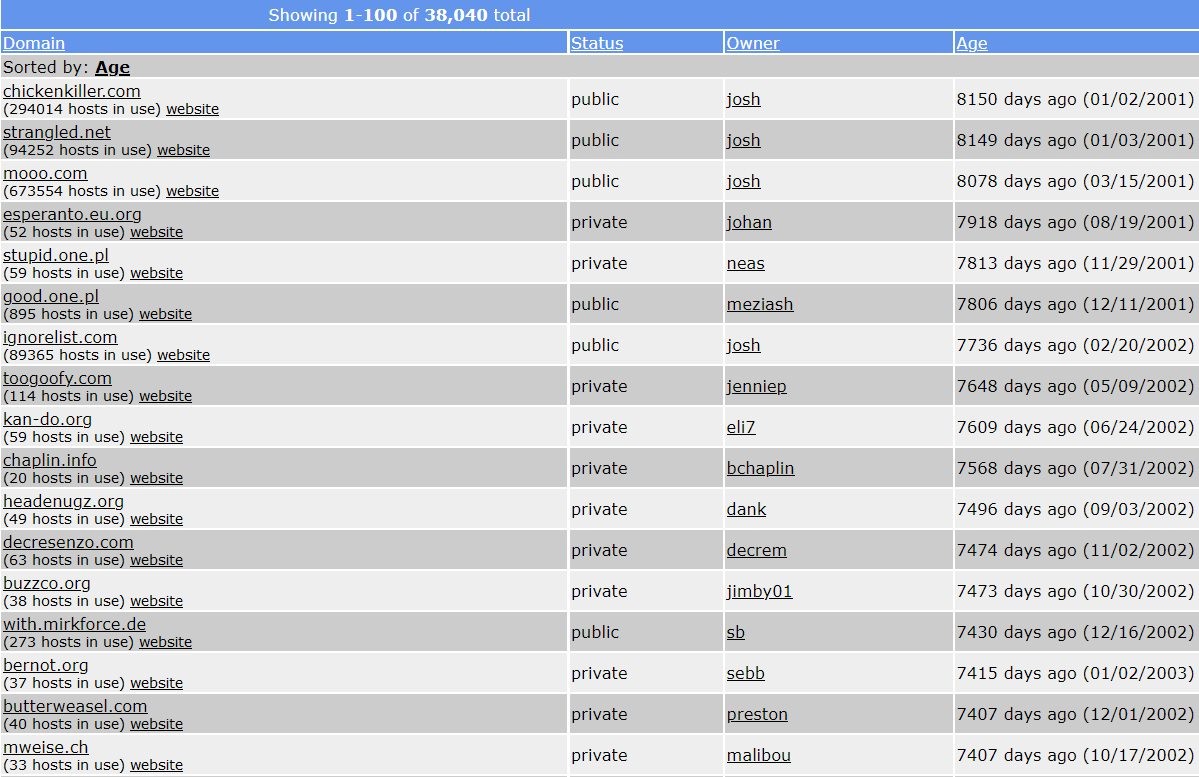Image resolution: width=1199 pixels, height=777 pixels.
Task: View owner meziash profile
Action: coord(759,304)
